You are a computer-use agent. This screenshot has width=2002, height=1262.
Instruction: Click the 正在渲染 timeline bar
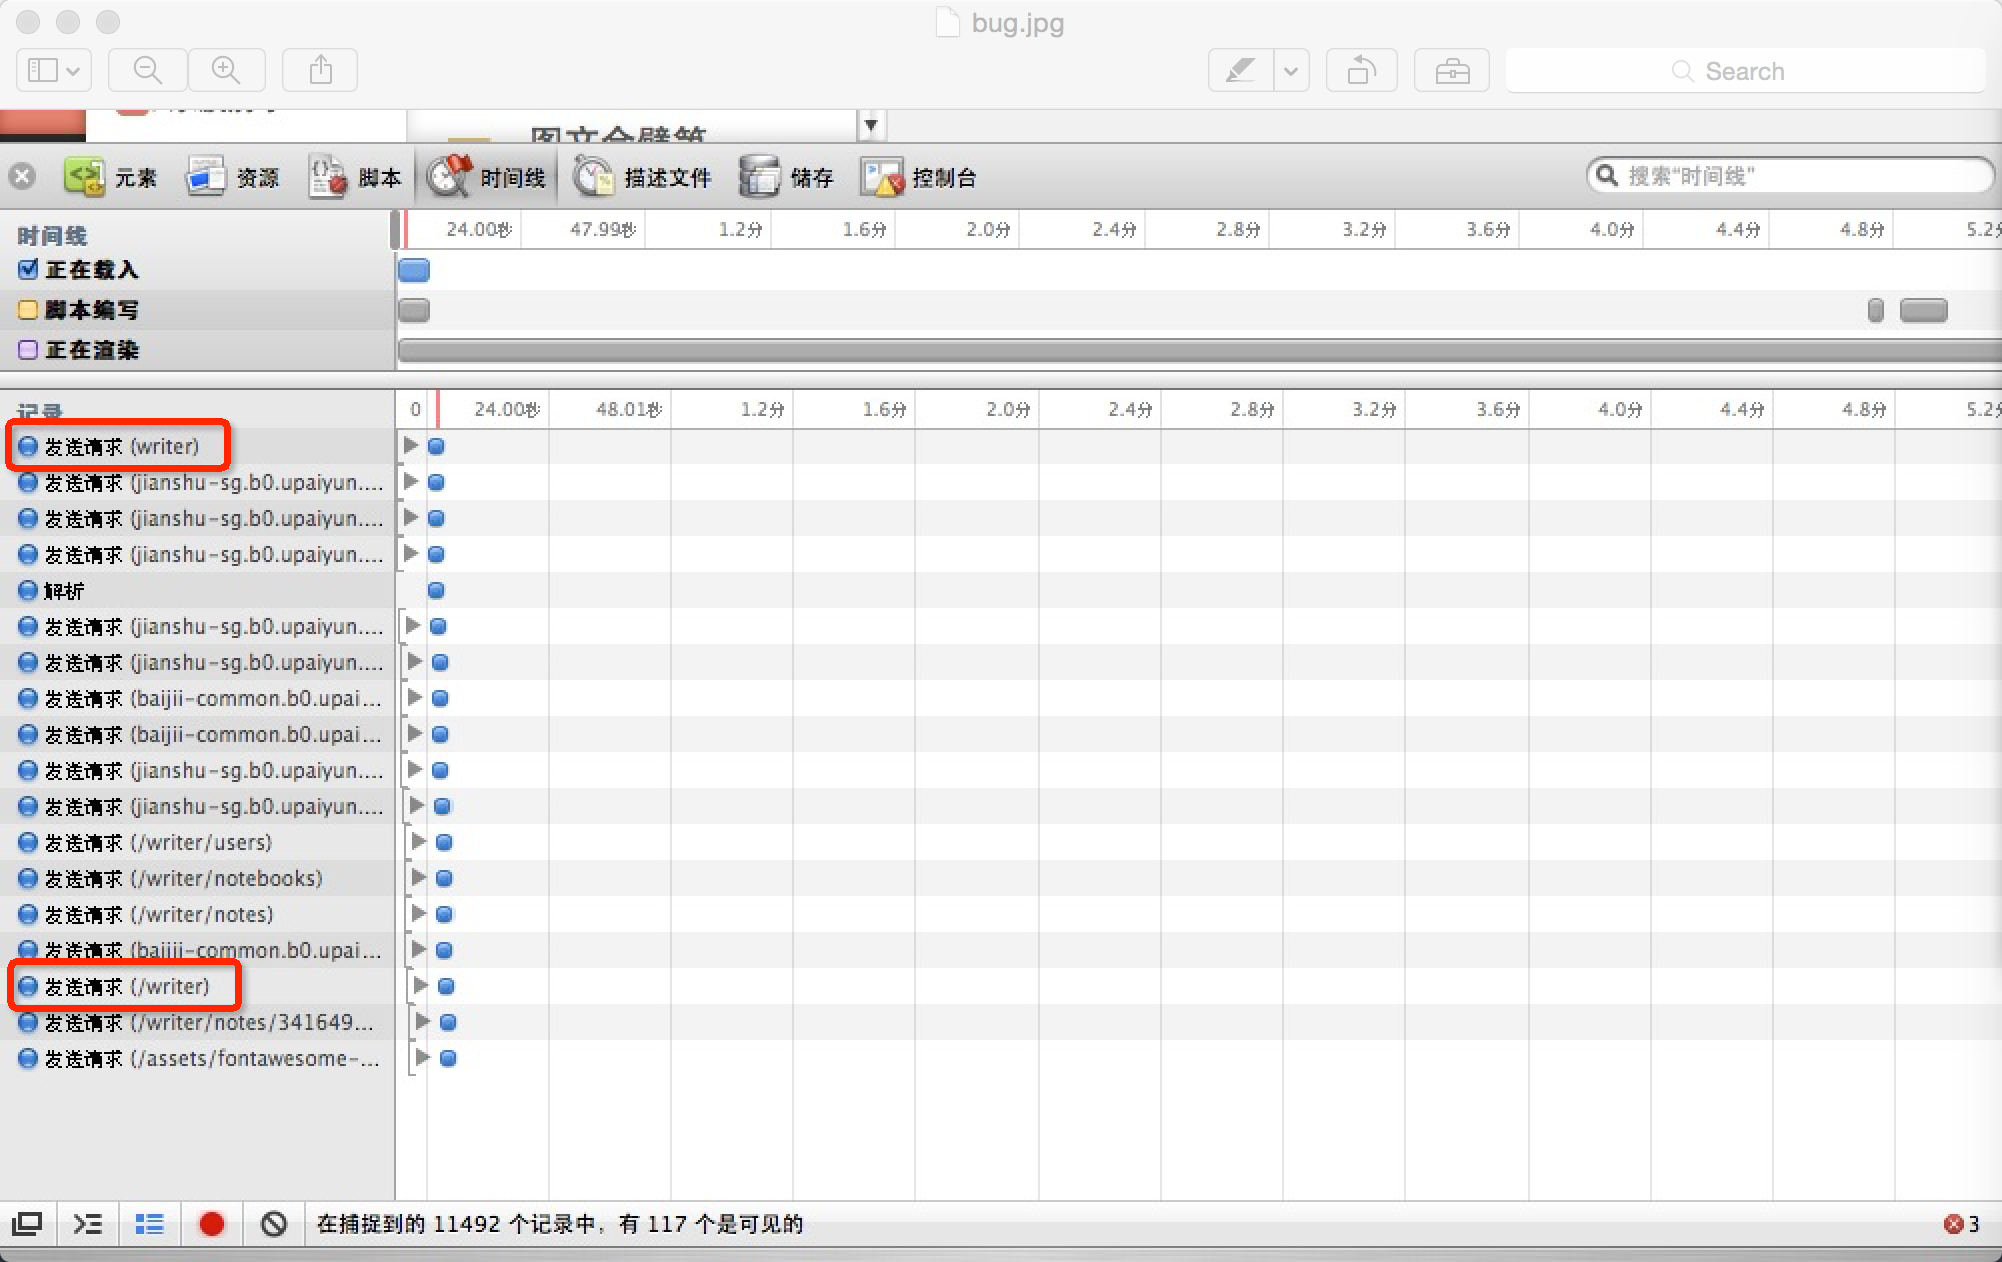click(x=1200, y=350)
